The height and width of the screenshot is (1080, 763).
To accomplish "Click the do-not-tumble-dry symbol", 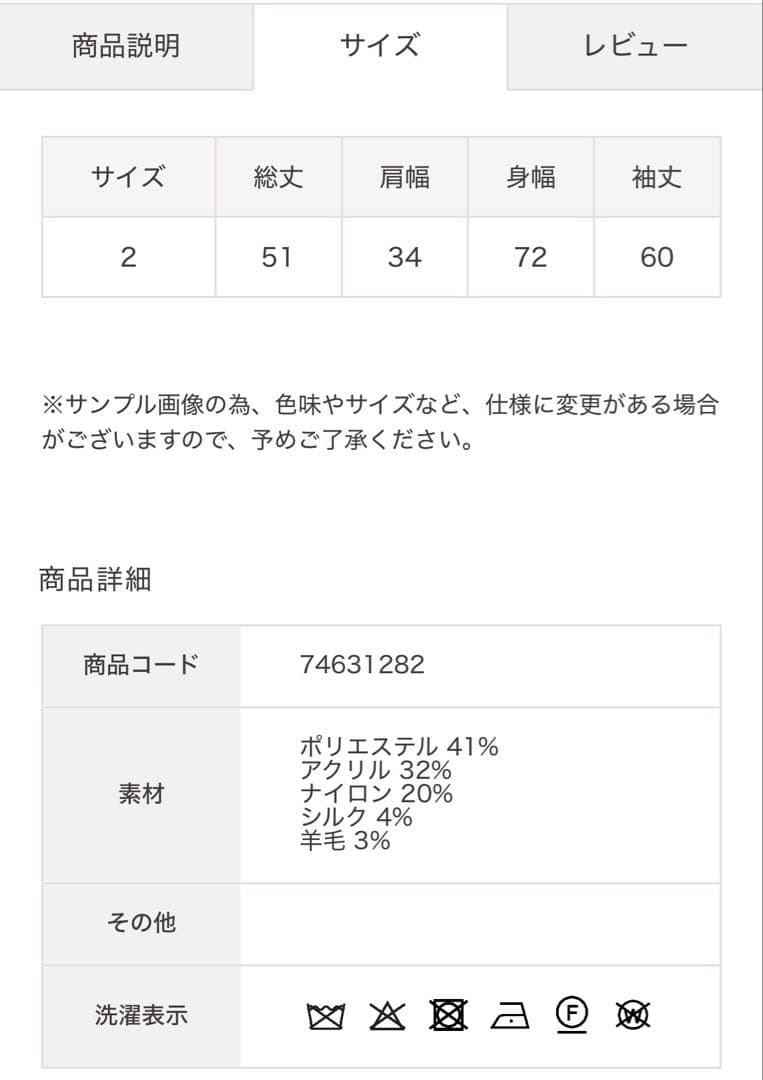I will click(x=448, y=1016).
